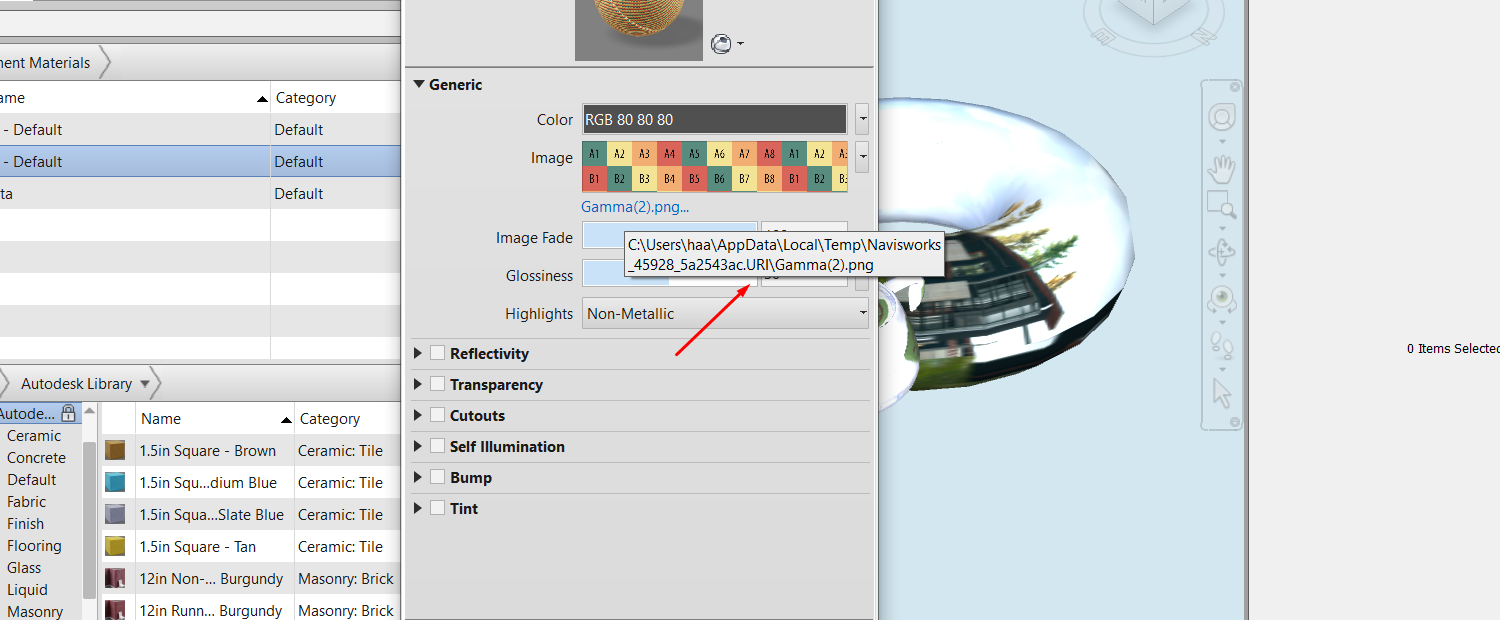The height and width of the screenshot is (620, 1500).
Task: Enable the Self Illumination checkbox
Action: pos(437,446)
